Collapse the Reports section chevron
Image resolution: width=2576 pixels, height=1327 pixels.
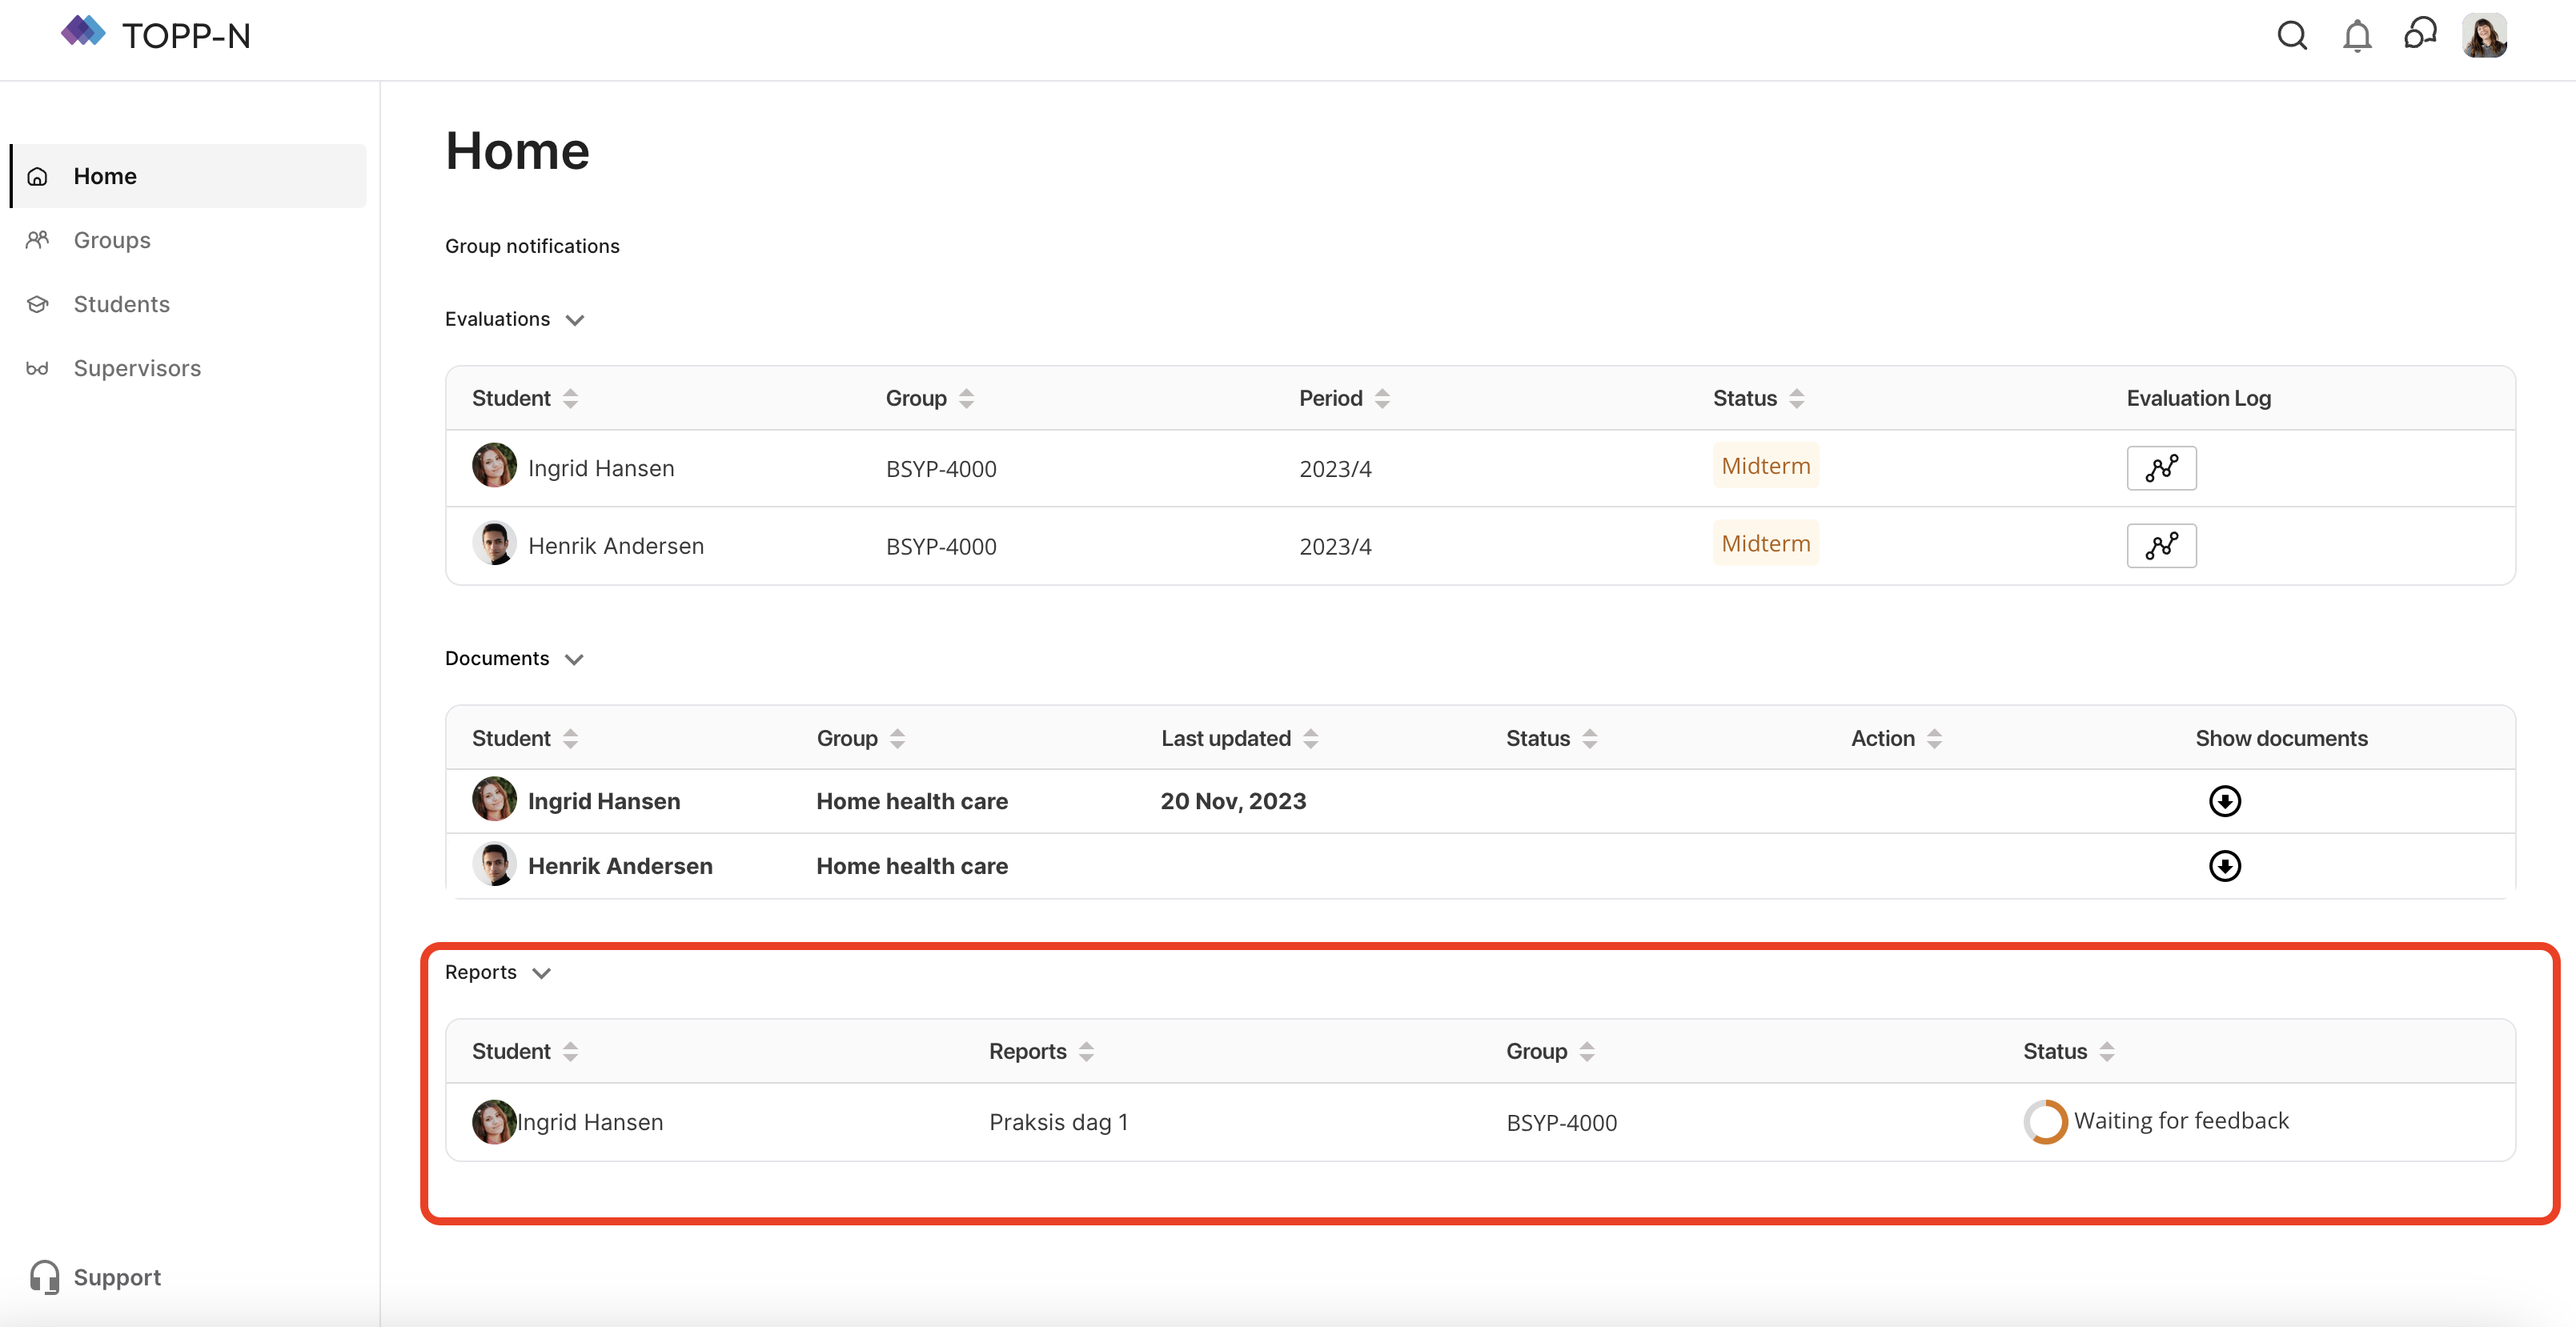pos(541,973)
